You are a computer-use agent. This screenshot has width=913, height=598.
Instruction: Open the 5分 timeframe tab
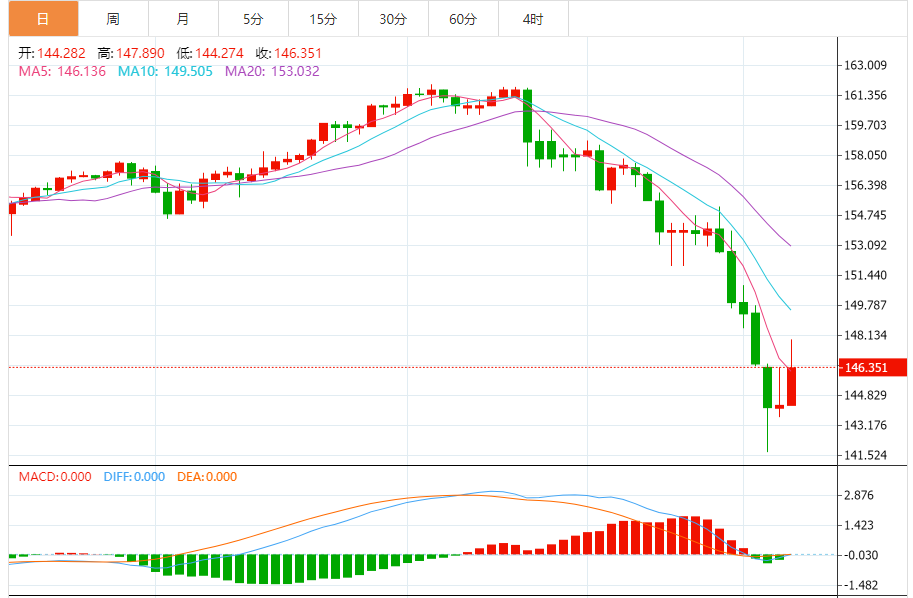[253, 19]
